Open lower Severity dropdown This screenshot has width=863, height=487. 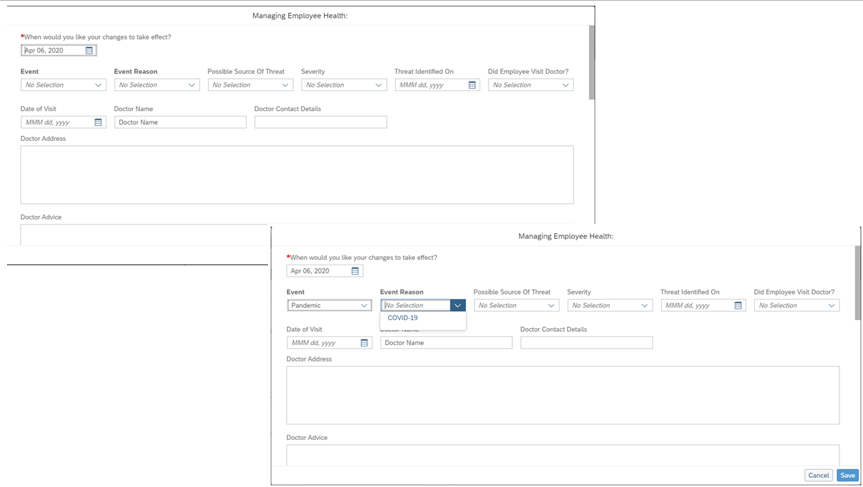[610, 305]
